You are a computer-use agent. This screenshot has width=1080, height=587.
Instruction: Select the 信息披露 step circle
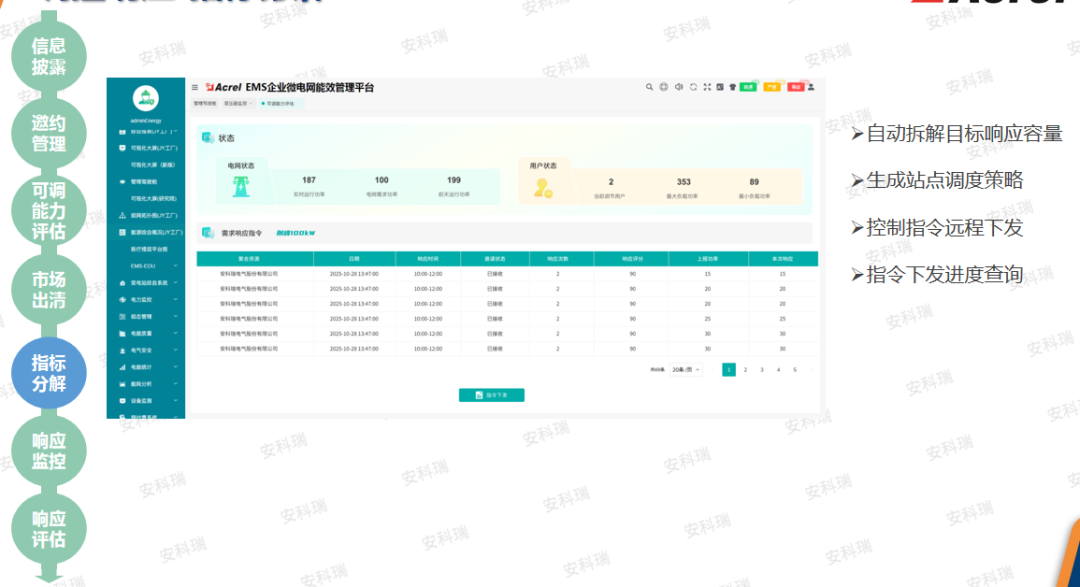(x=49, y=56)
